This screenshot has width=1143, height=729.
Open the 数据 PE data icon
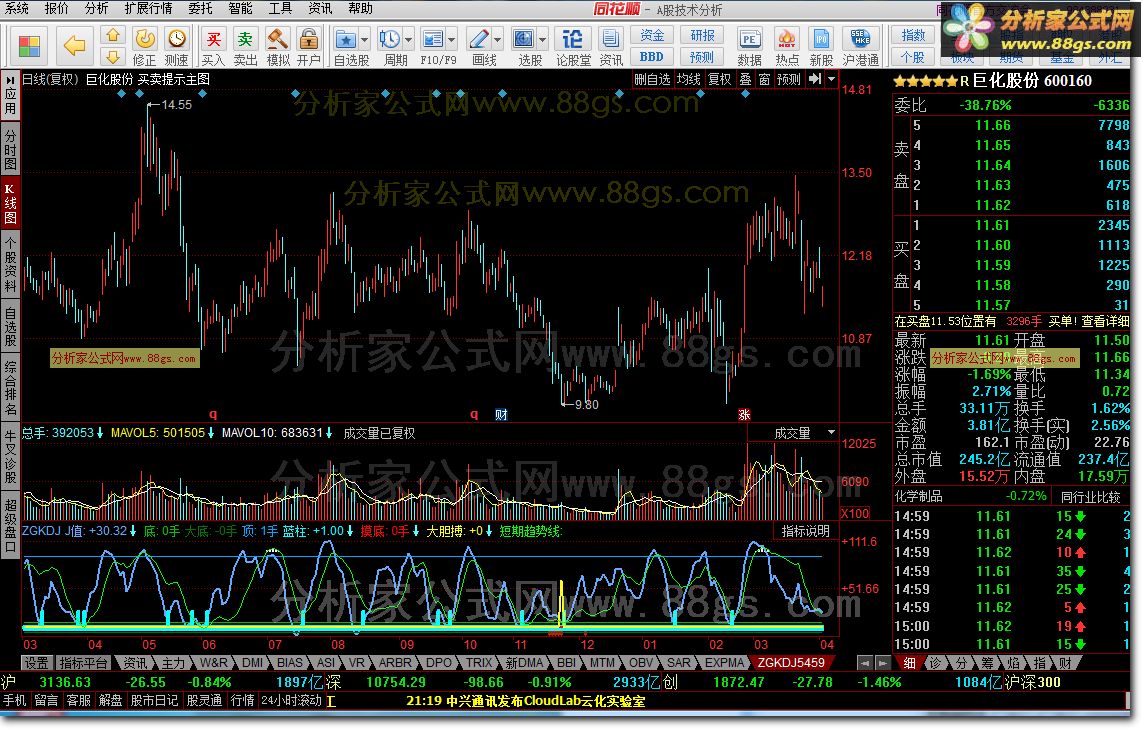(x=749, y=47)
